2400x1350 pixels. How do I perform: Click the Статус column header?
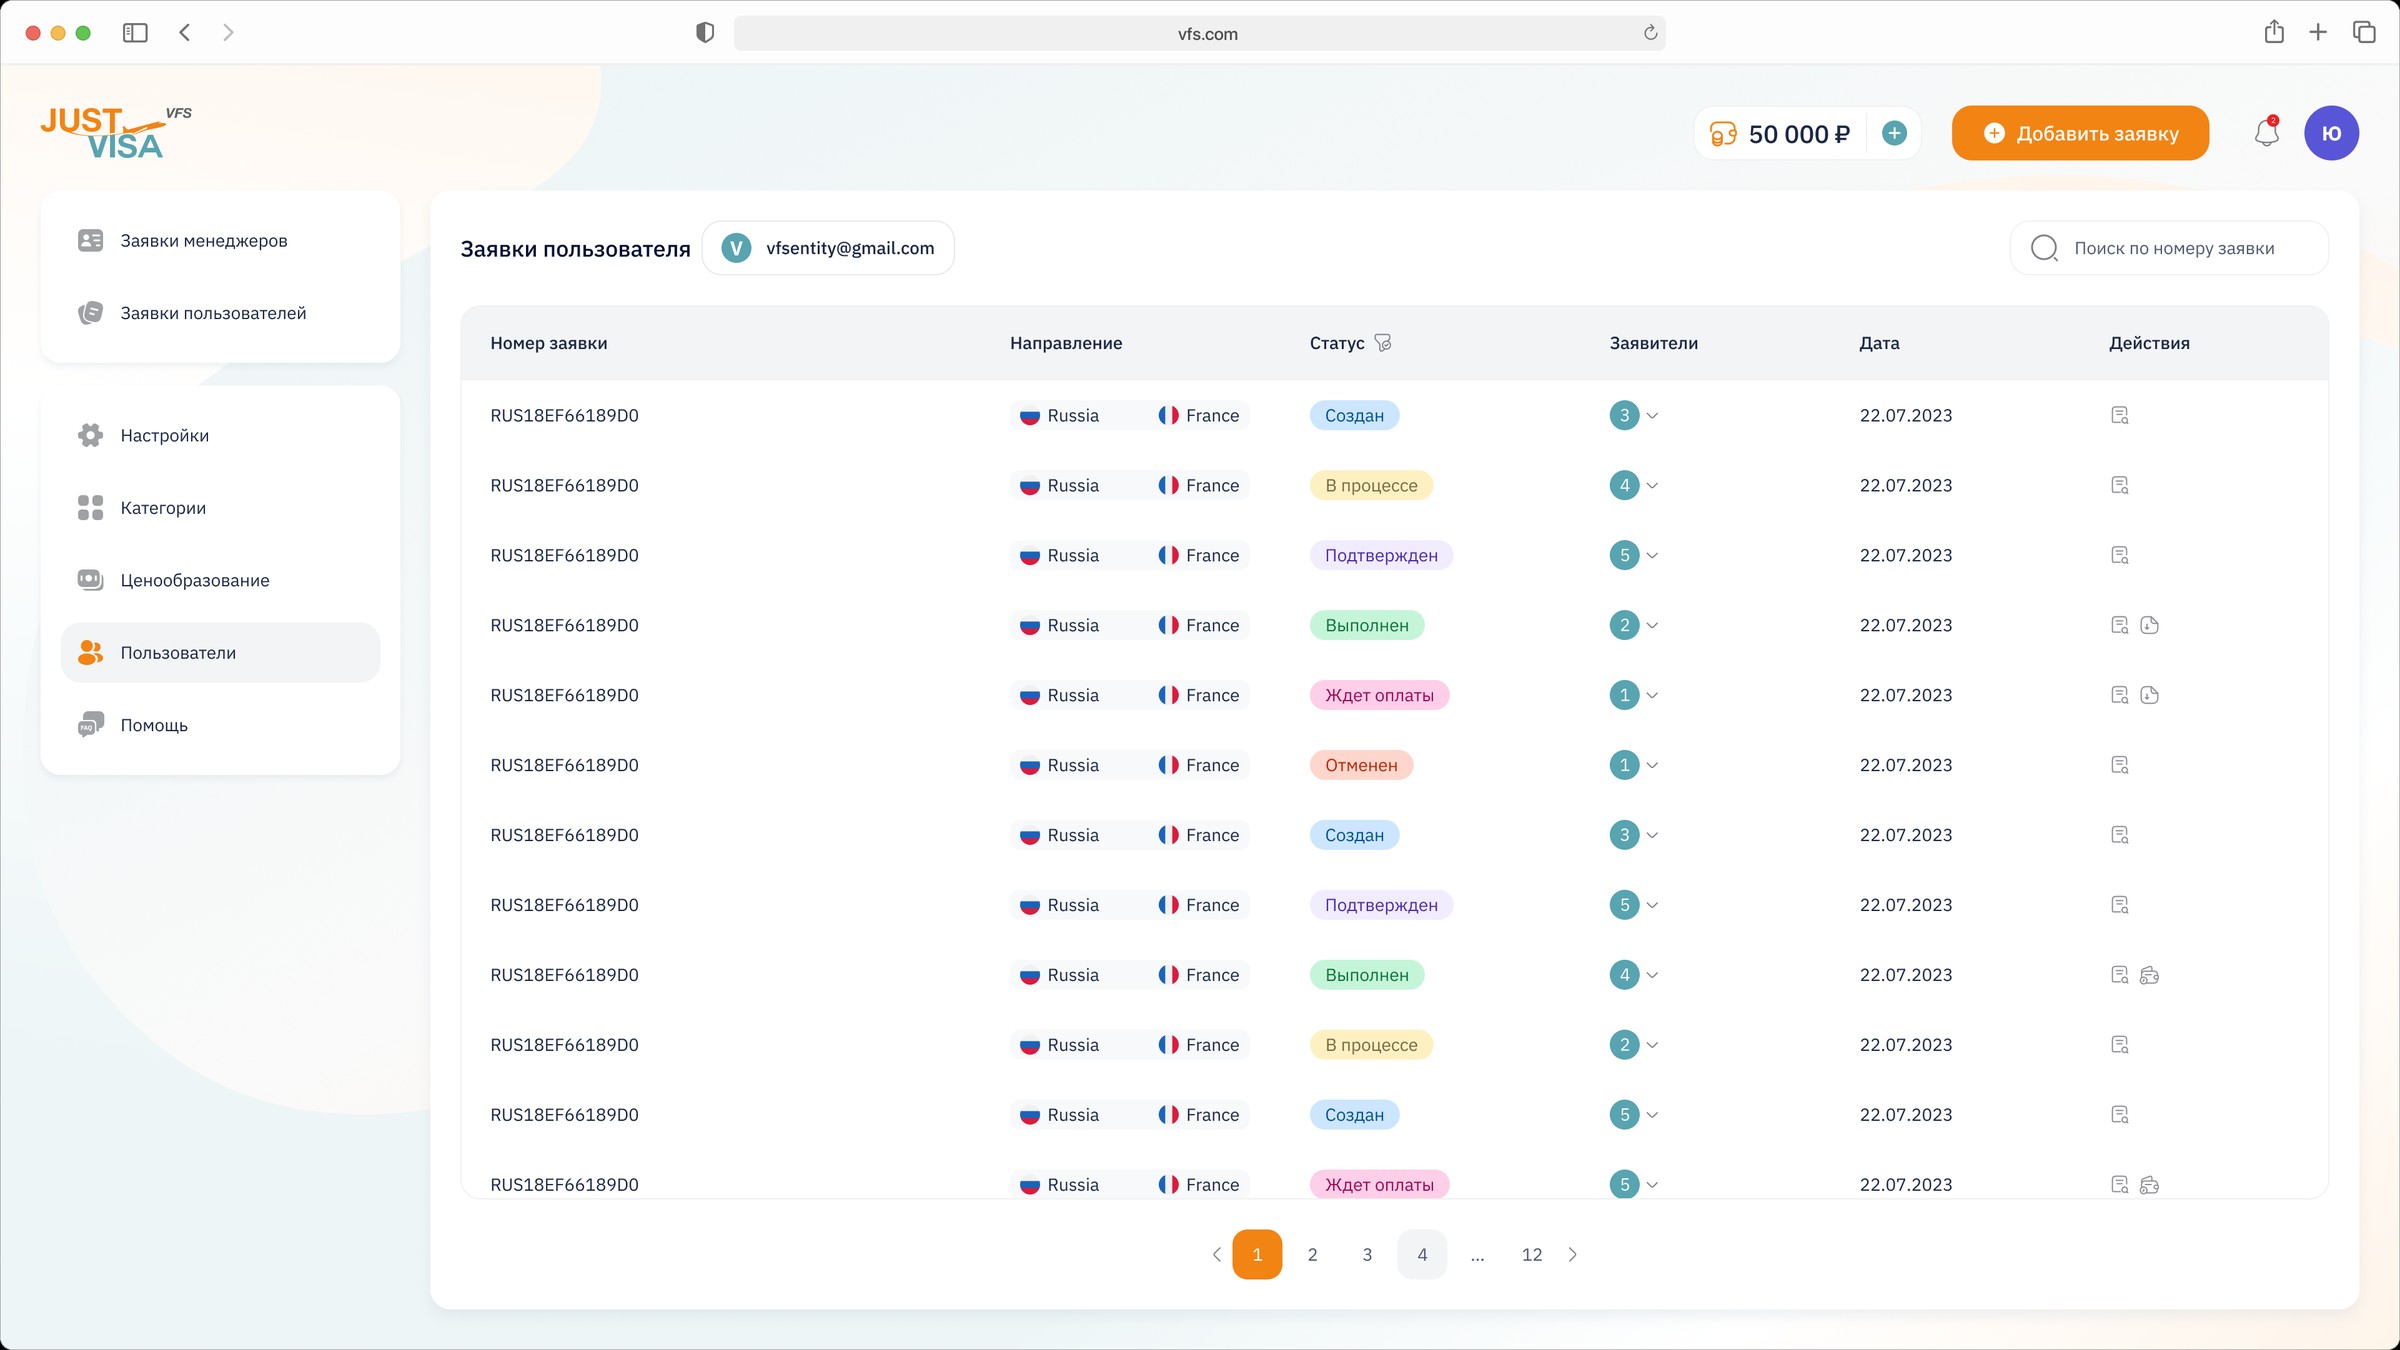1337,343
